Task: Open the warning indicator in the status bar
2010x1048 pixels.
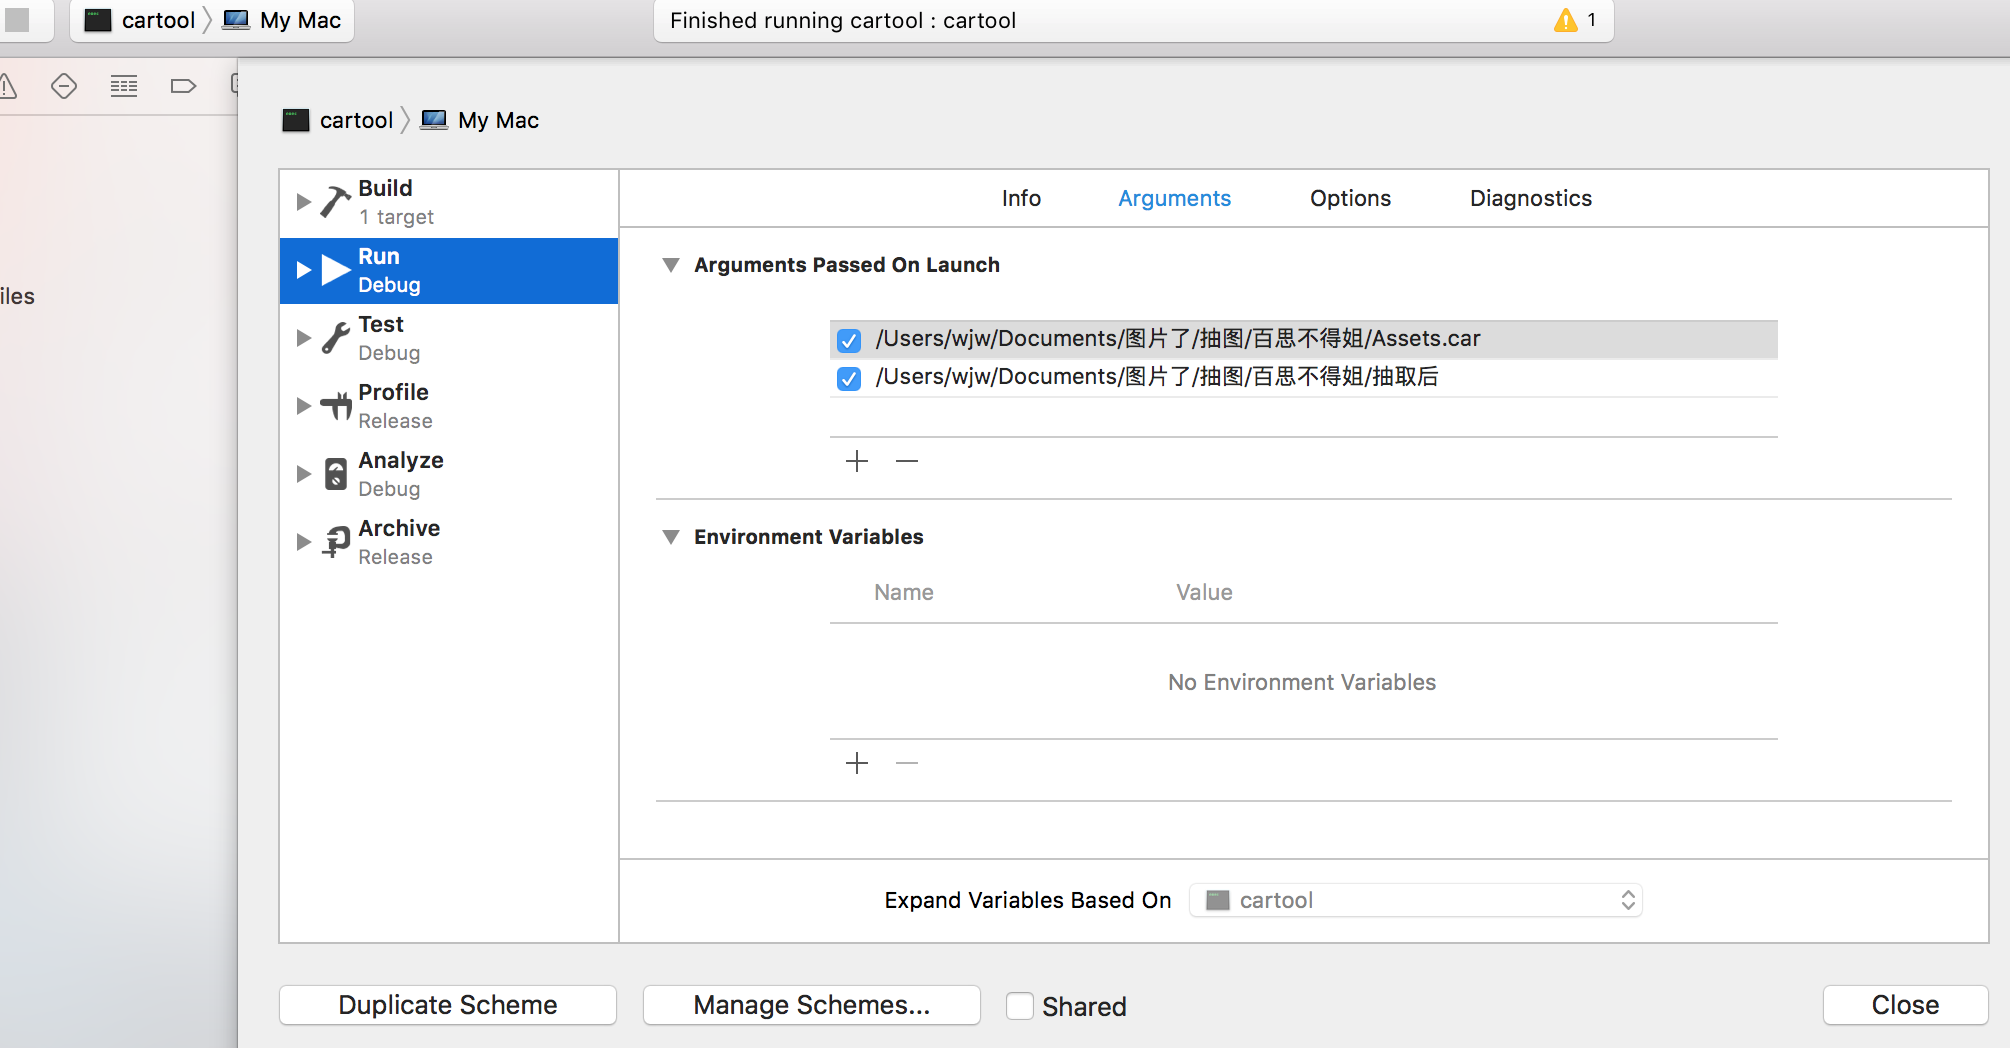Action: pyautogui.click(x=1565, y=20)
